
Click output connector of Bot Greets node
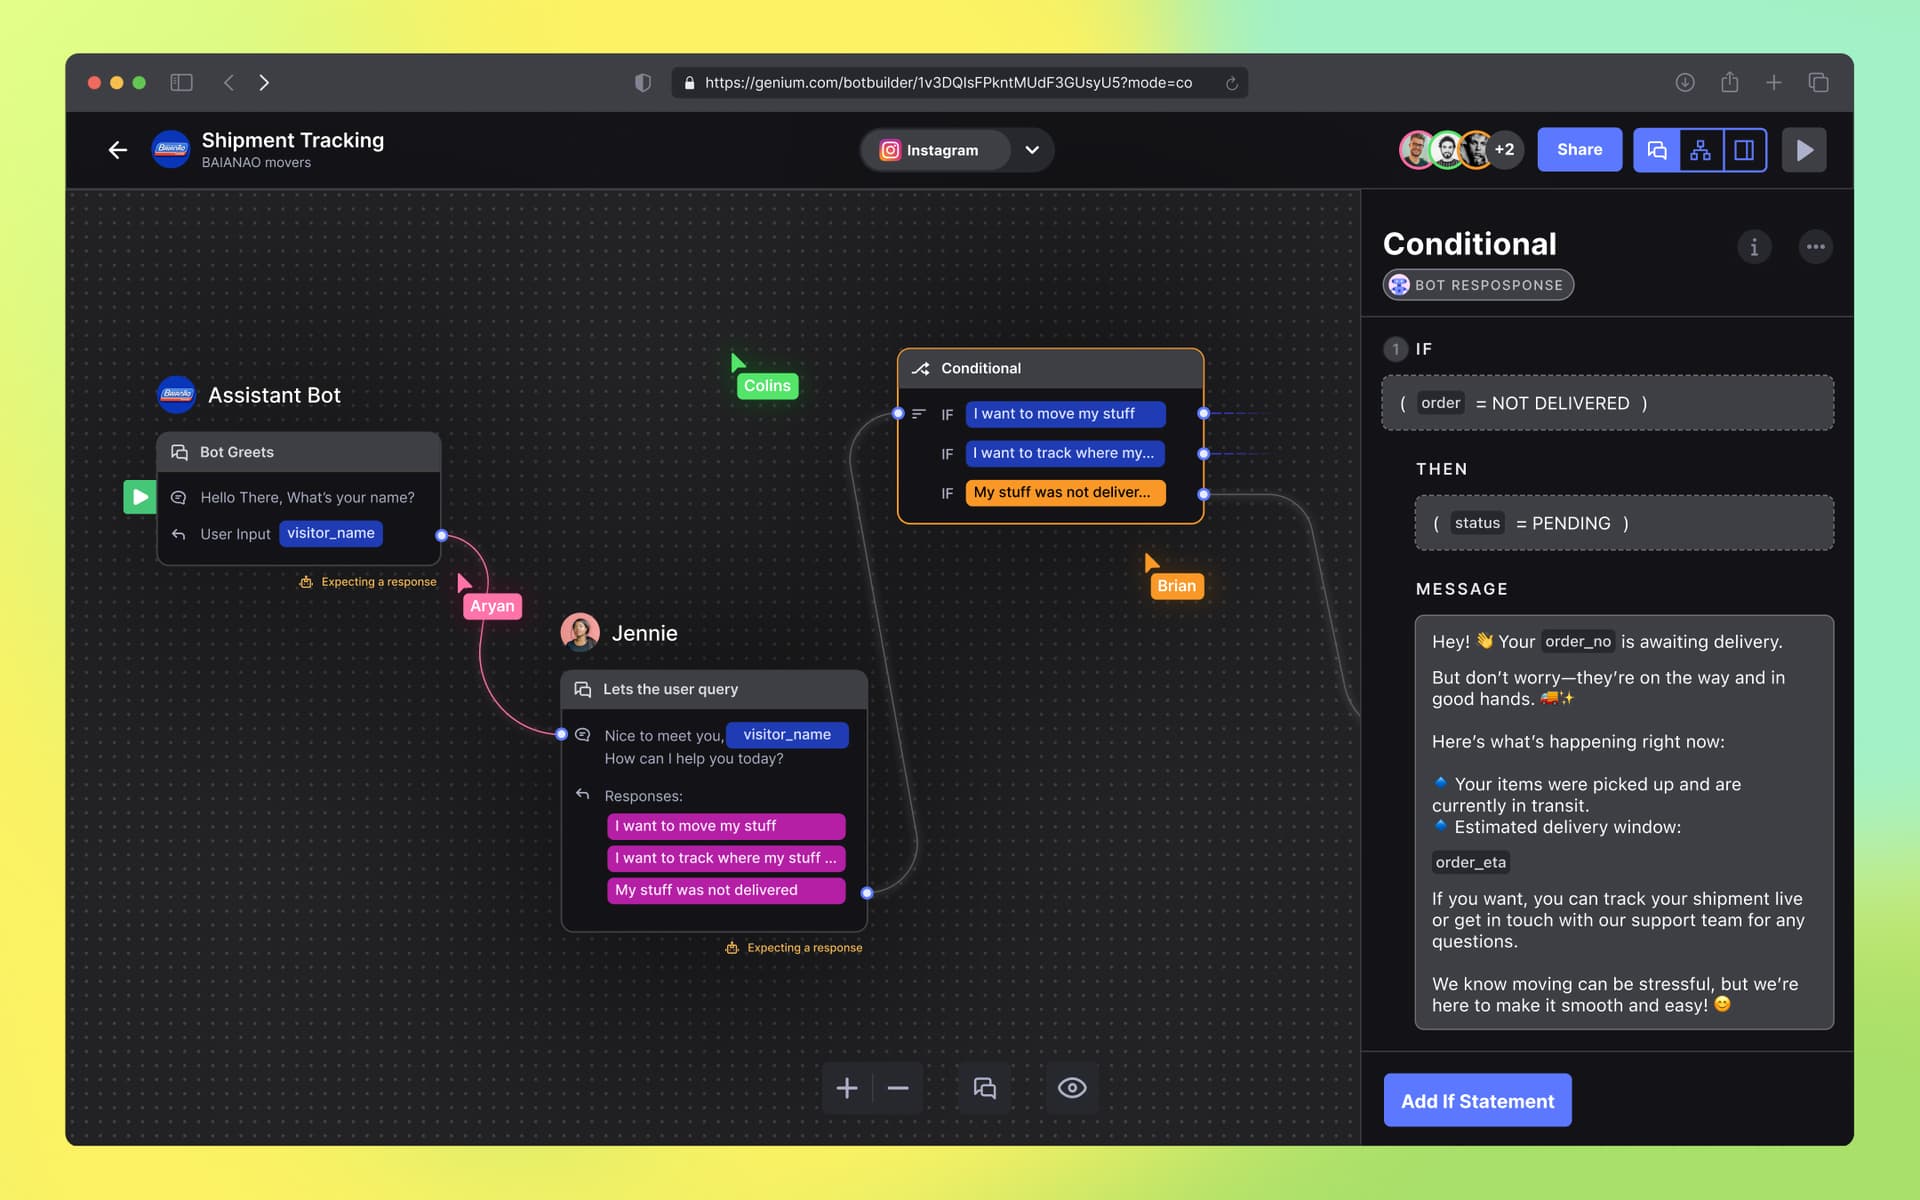pyautogui.click(x=442, y=535)
